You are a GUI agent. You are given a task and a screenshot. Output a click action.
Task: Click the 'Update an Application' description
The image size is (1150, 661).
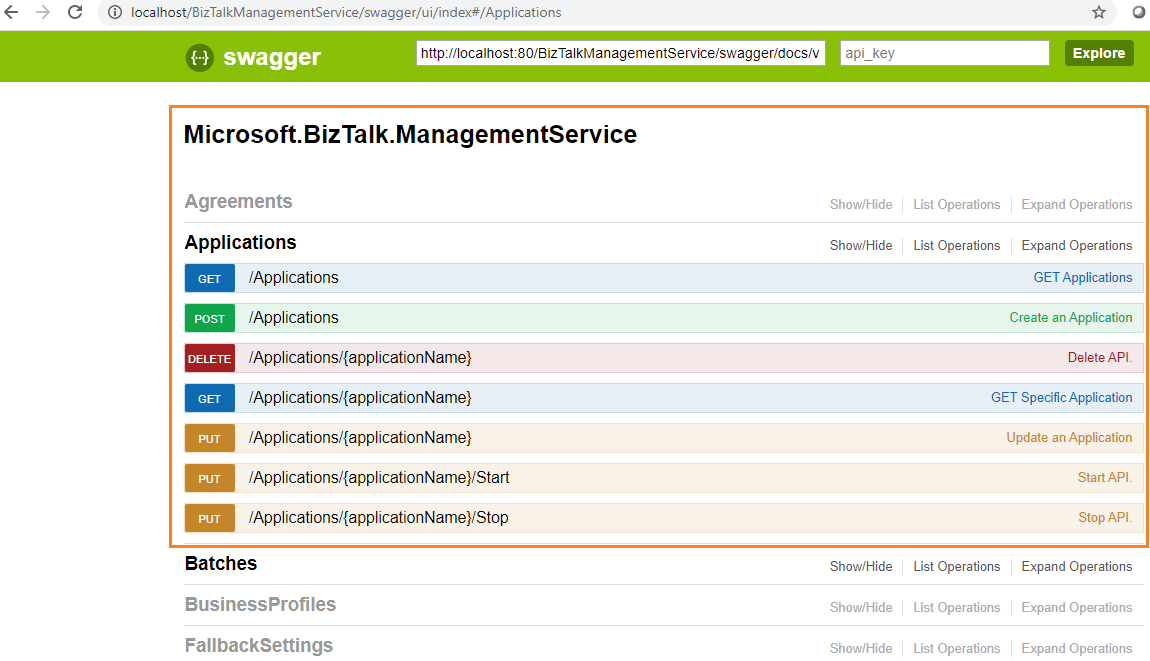point(1069,438)
